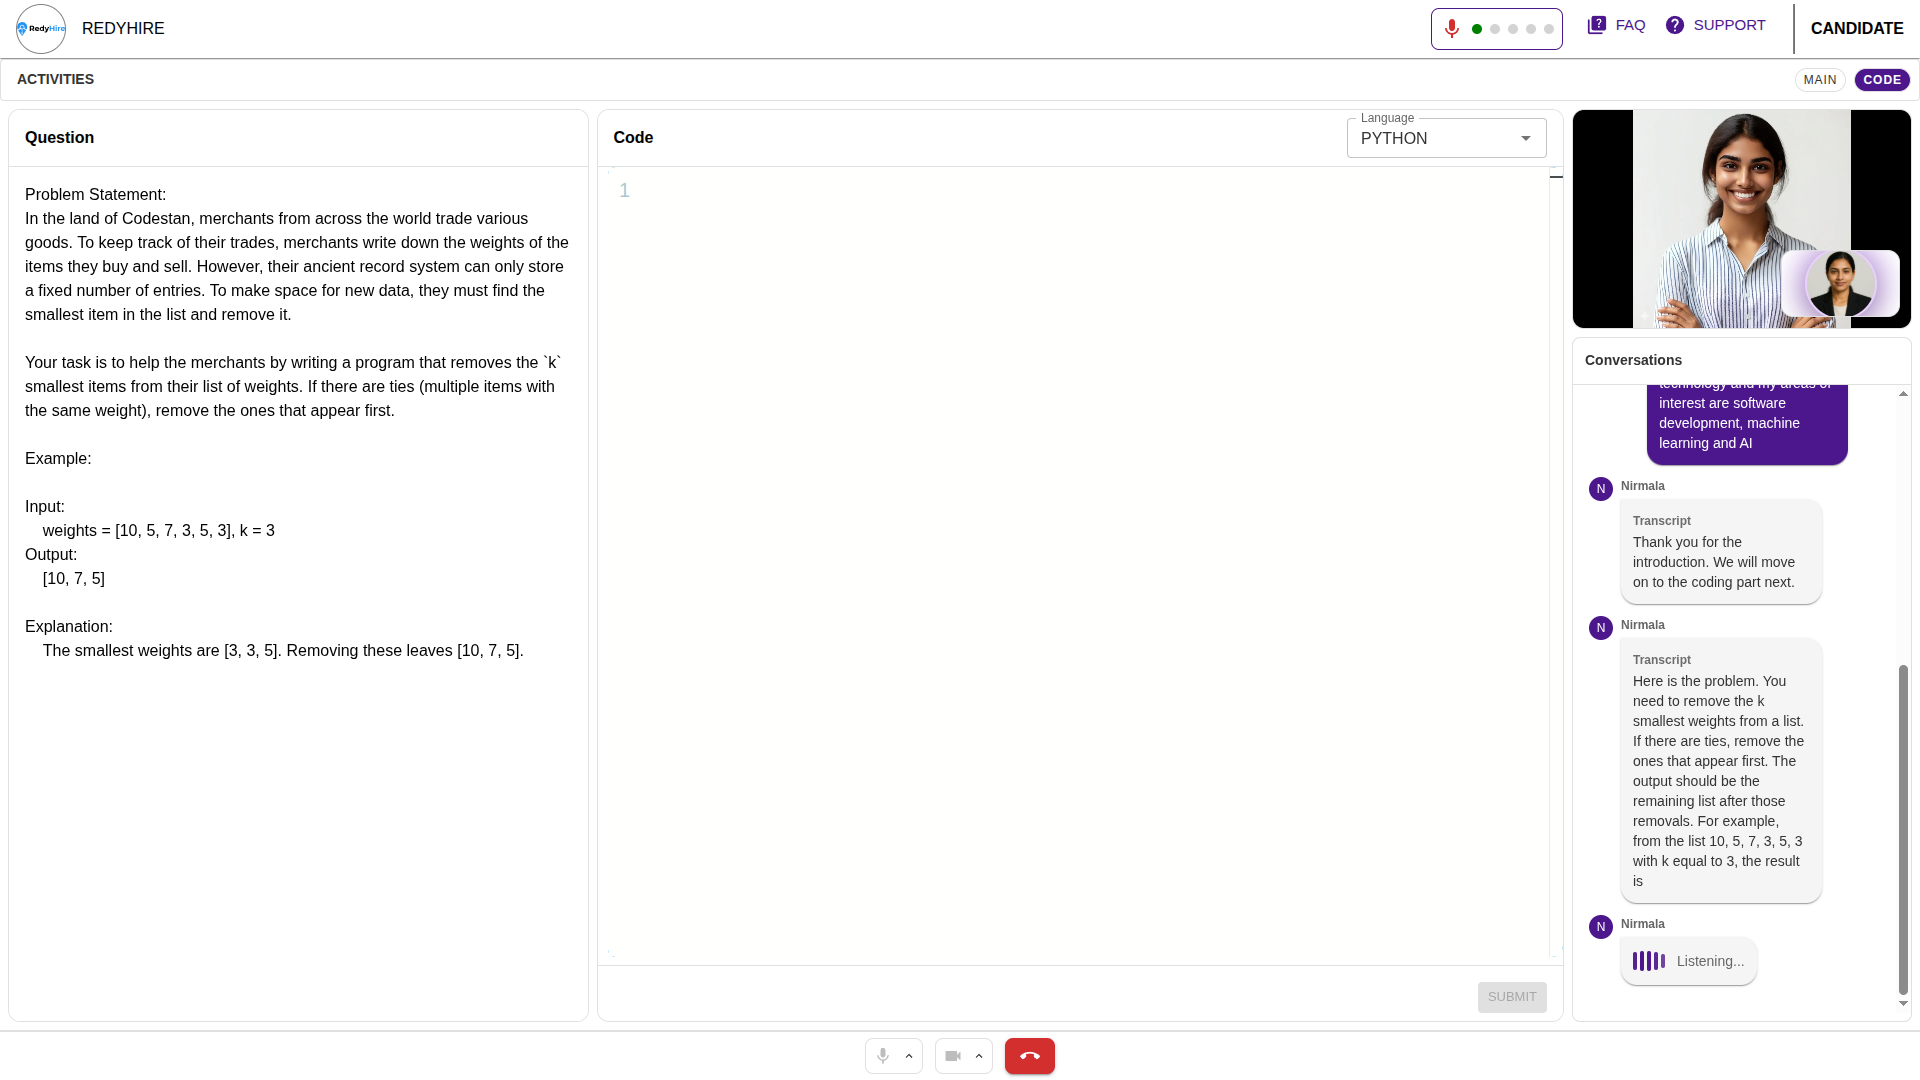The width and height of the screenshot is (1920, 1080).
Task: Open the SUPPORT question mark icon
Action: (1675, 25)
